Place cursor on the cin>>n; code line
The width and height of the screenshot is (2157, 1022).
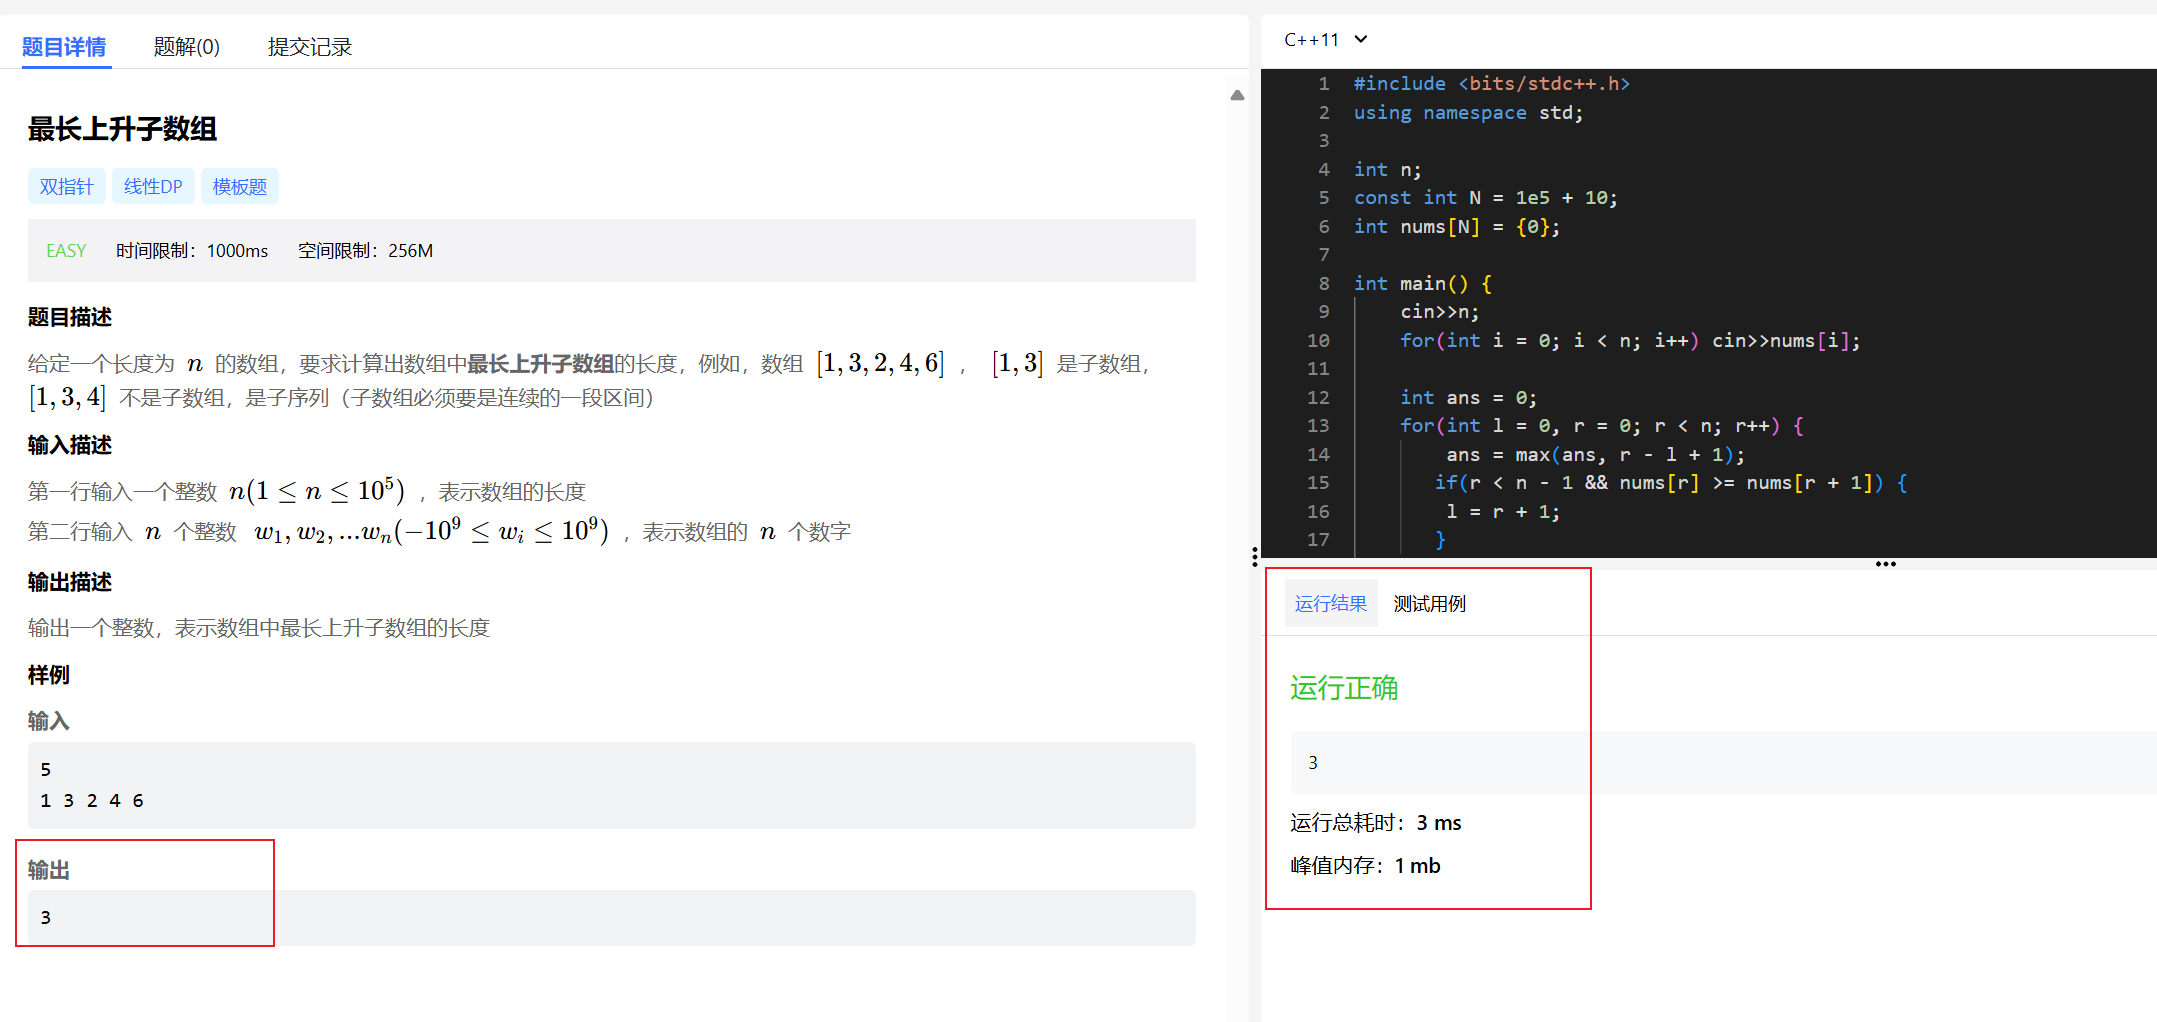(1439, 312)
